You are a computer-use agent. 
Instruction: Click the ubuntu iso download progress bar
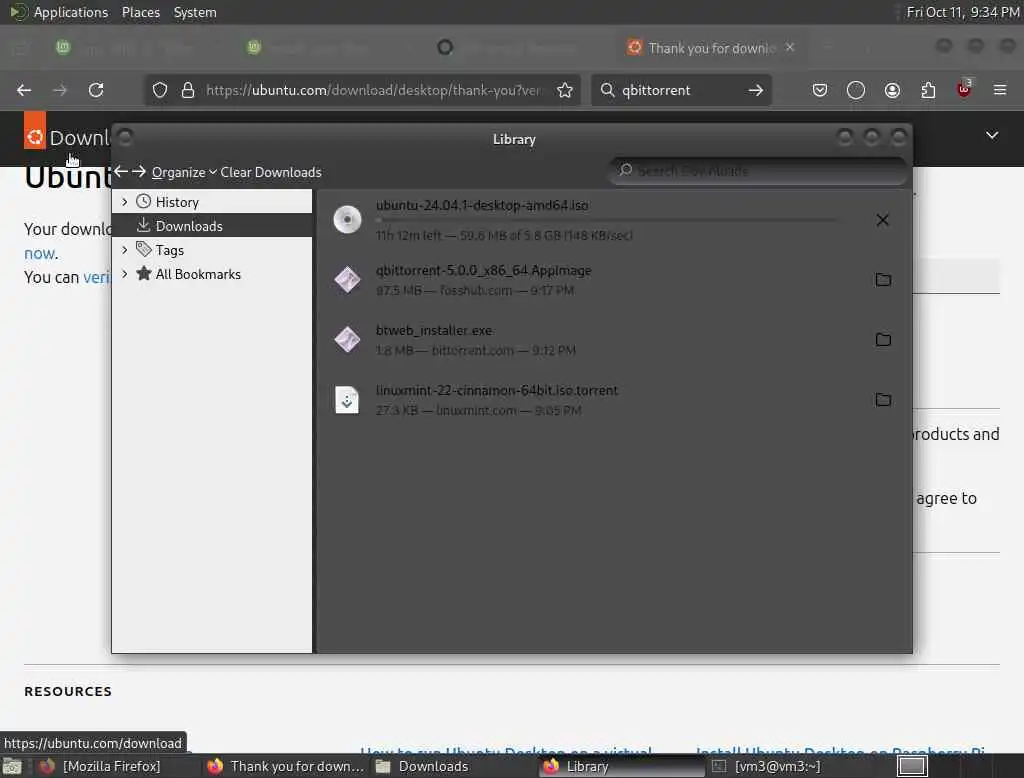[606, 220]
